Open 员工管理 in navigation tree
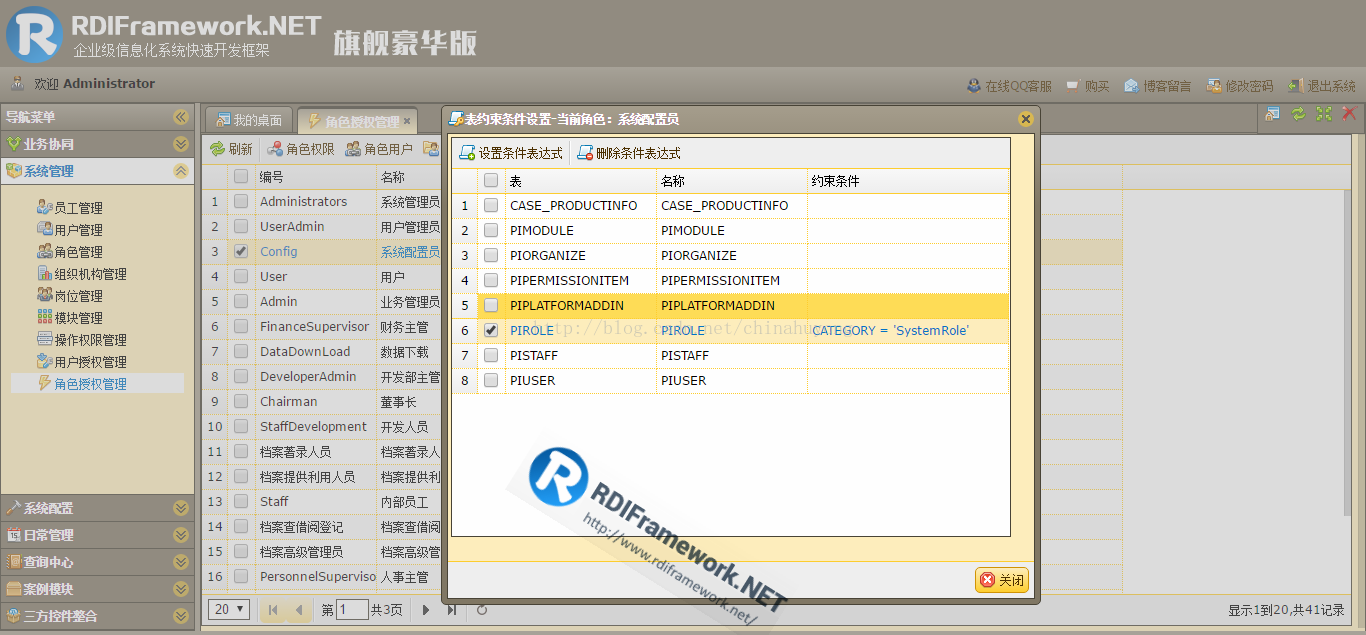This screenshot has width=1366, height=635. click(69, 208)
